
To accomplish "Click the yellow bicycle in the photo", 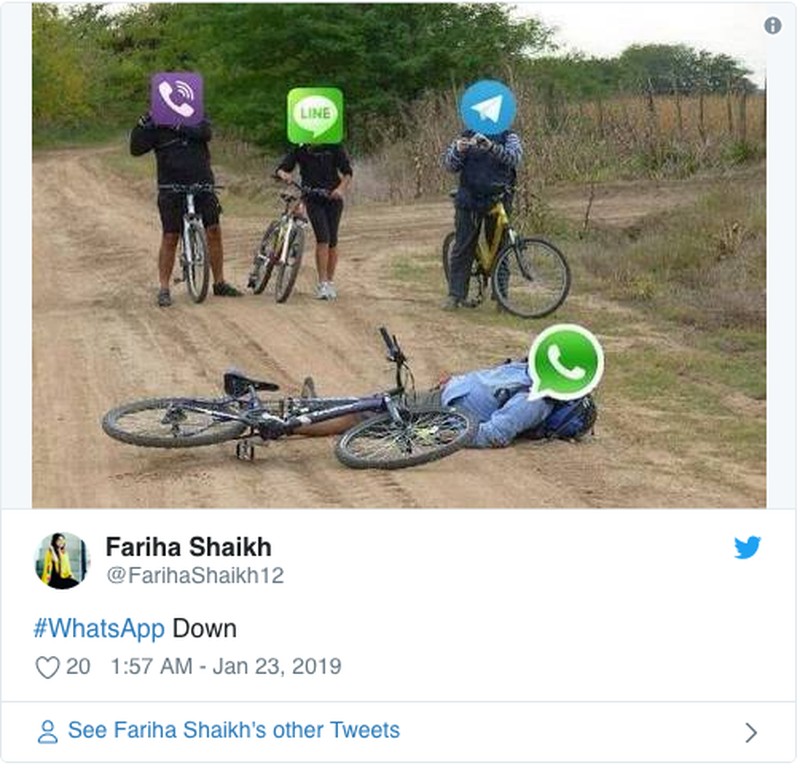I will click(x=506, y=255).
